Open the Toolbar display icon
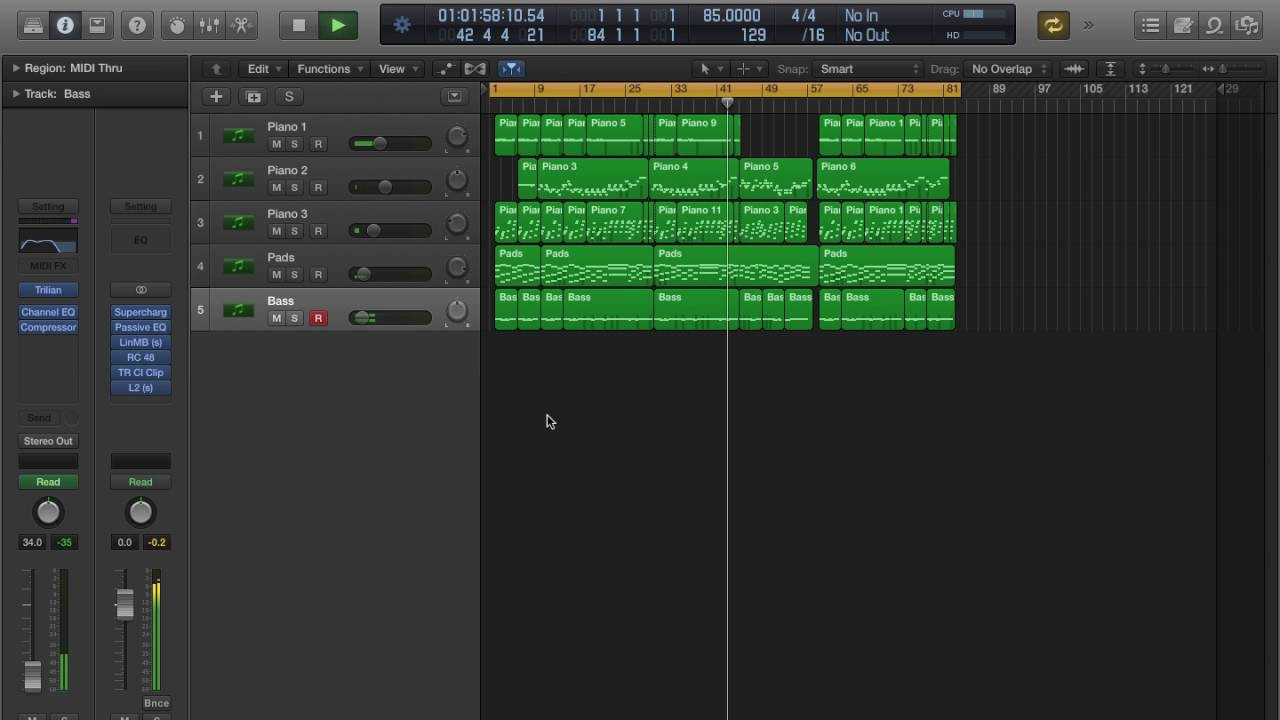 (97, 26)
